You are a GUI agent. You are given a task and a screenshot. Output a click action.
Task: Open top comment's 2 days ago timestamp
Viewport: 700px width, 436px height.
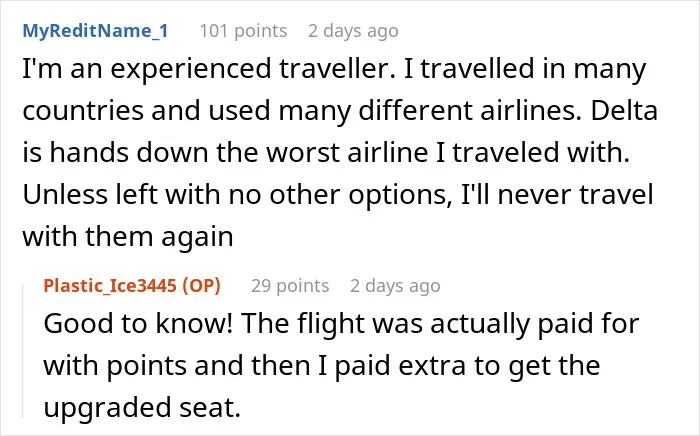click(x=353, y=31)
